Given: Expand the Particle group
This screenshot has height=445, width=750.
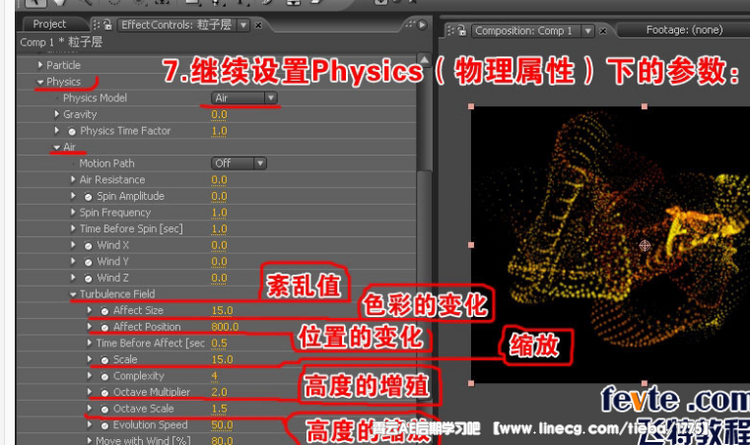Looking at the screenshot, I should pyautogui.click(x=40, y=65).
